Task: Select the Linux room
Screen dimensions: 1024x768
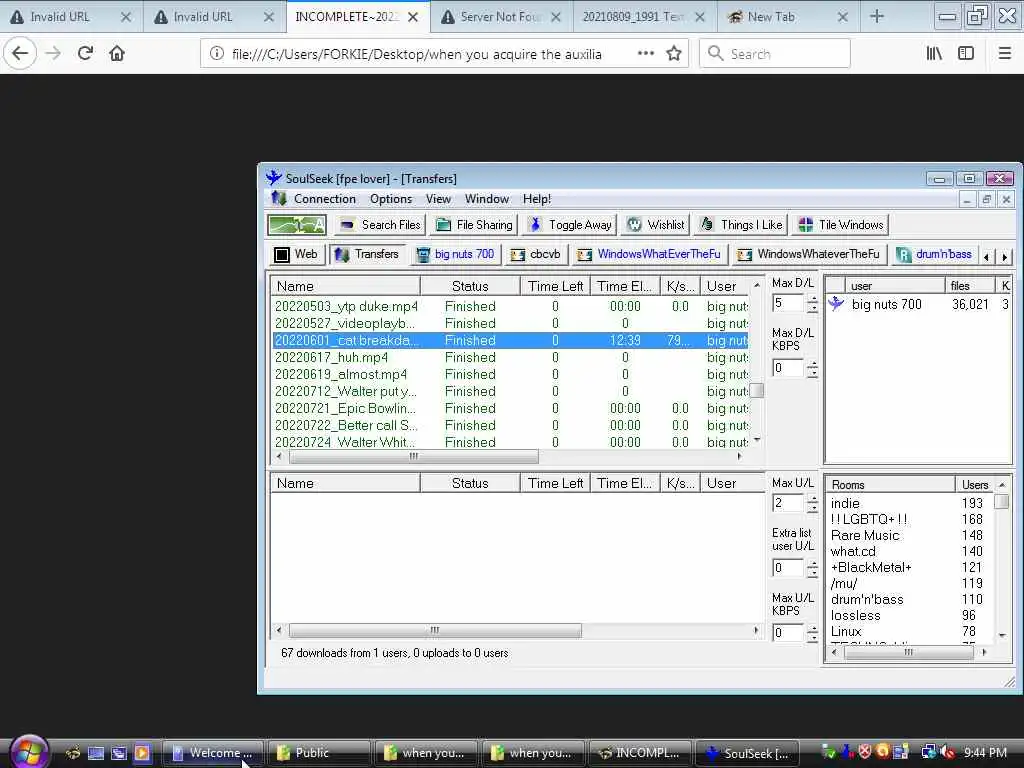Action: [846, 632]
